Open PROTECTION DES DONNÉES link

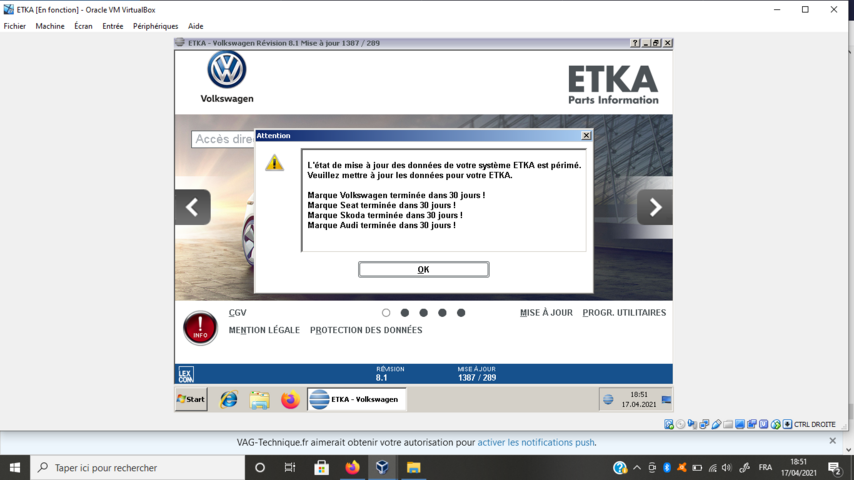[x=366, y=330]
